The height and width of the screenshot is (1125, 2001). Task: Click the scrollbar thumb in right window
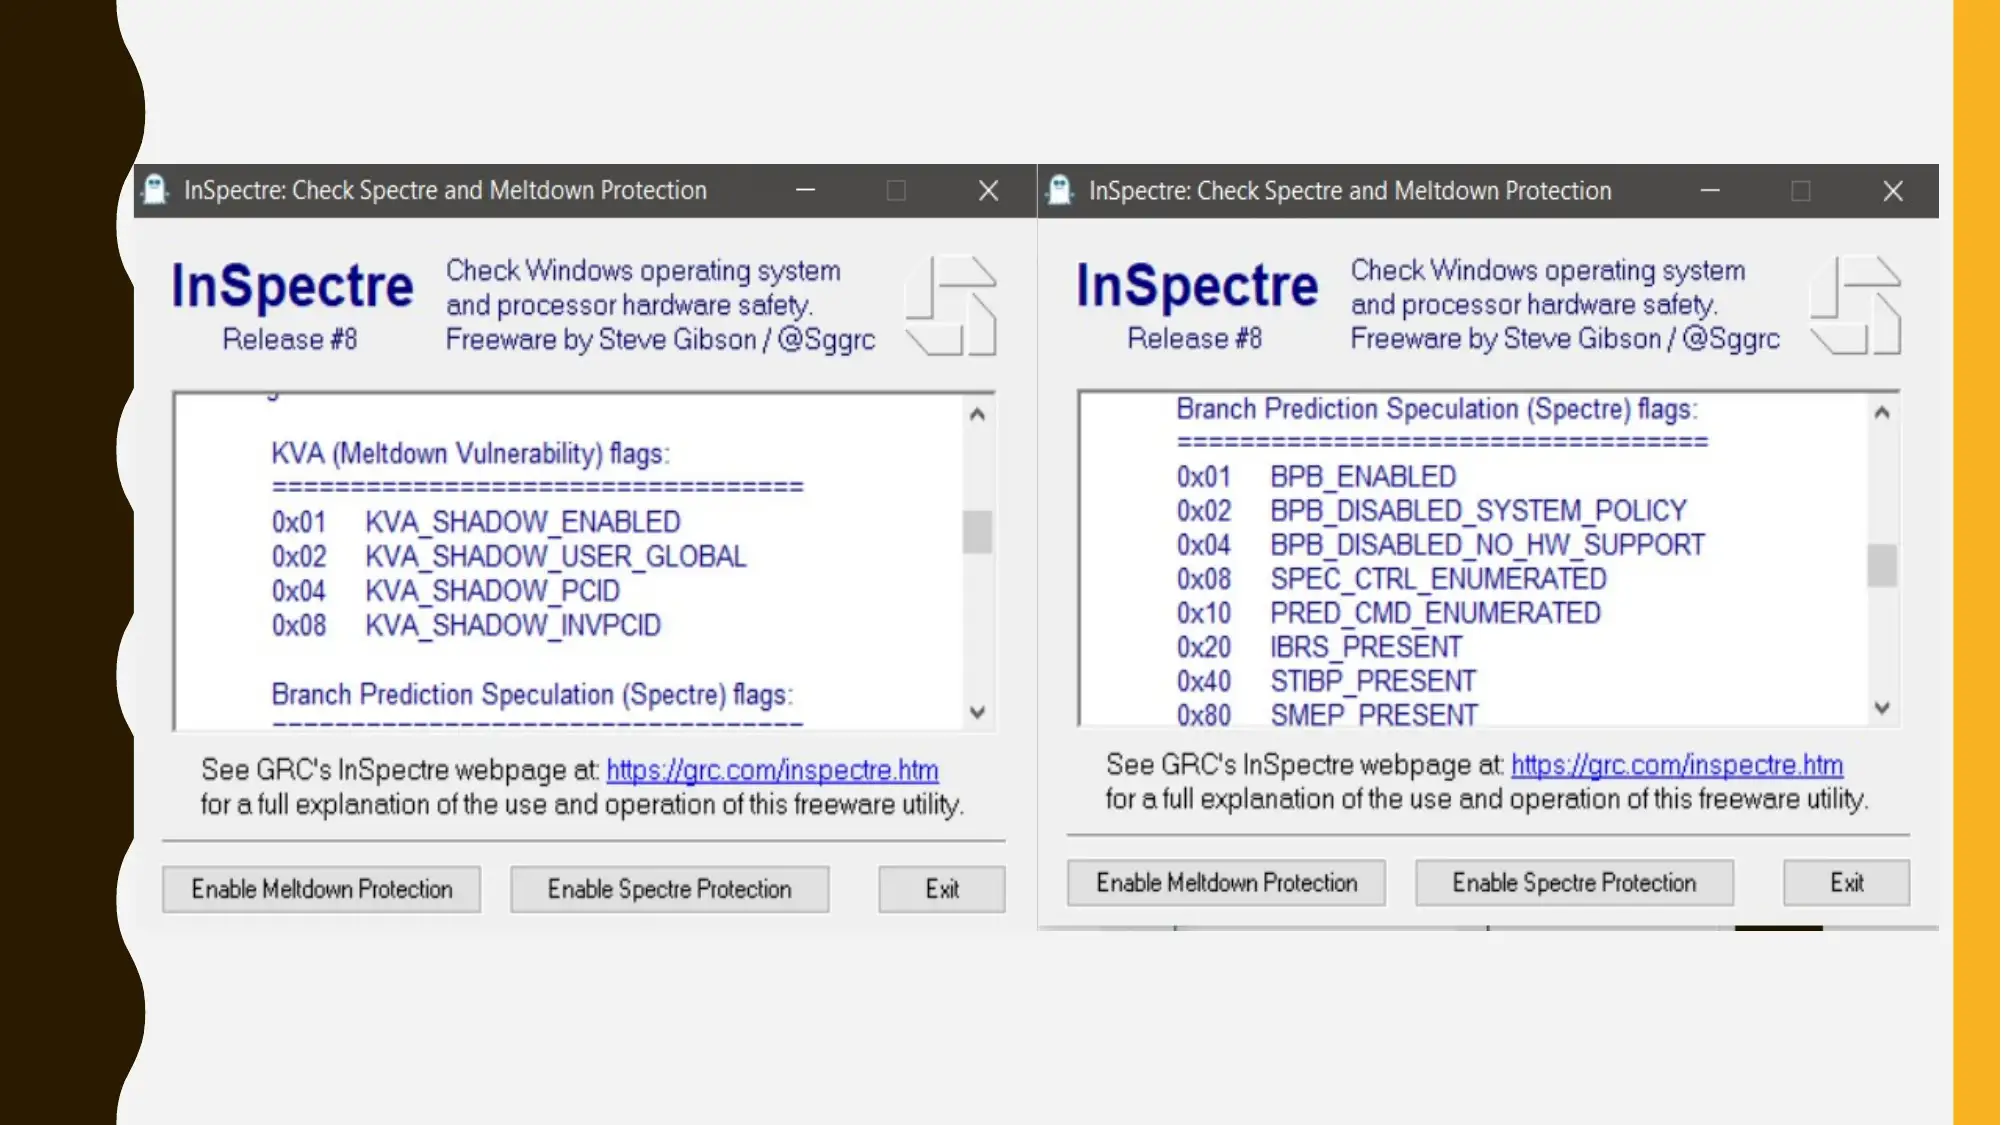(x=1881, y=565)
